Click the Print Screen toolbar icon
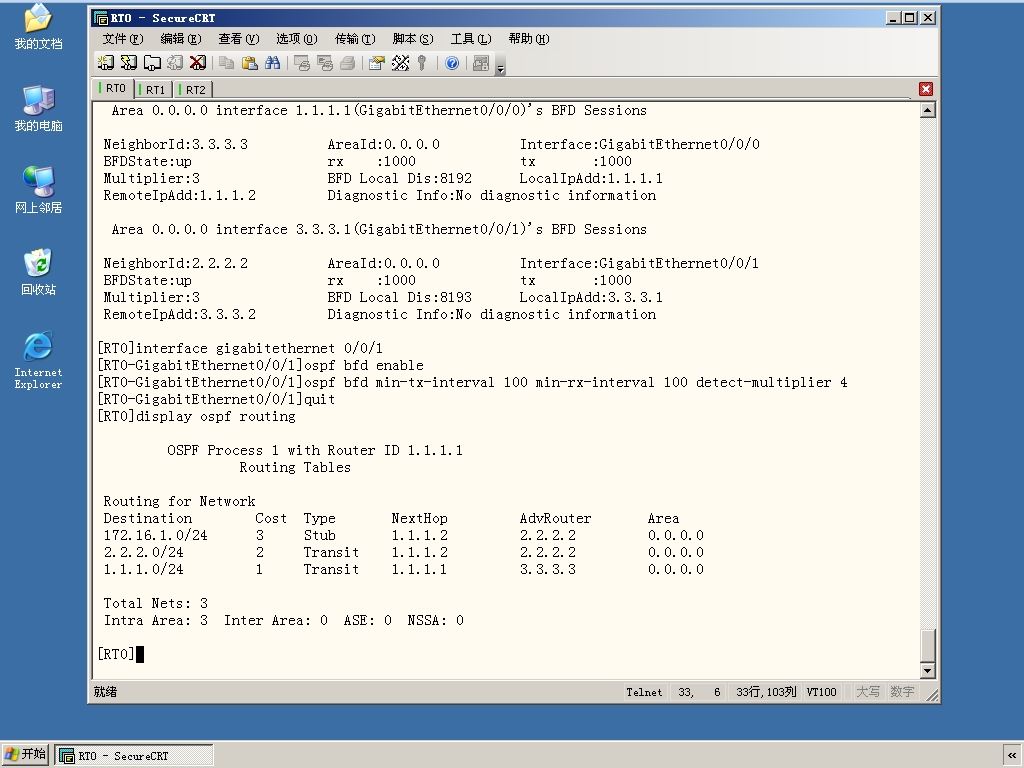The width and height of the screenshot is (1024, 768). [x=301, y=63]
